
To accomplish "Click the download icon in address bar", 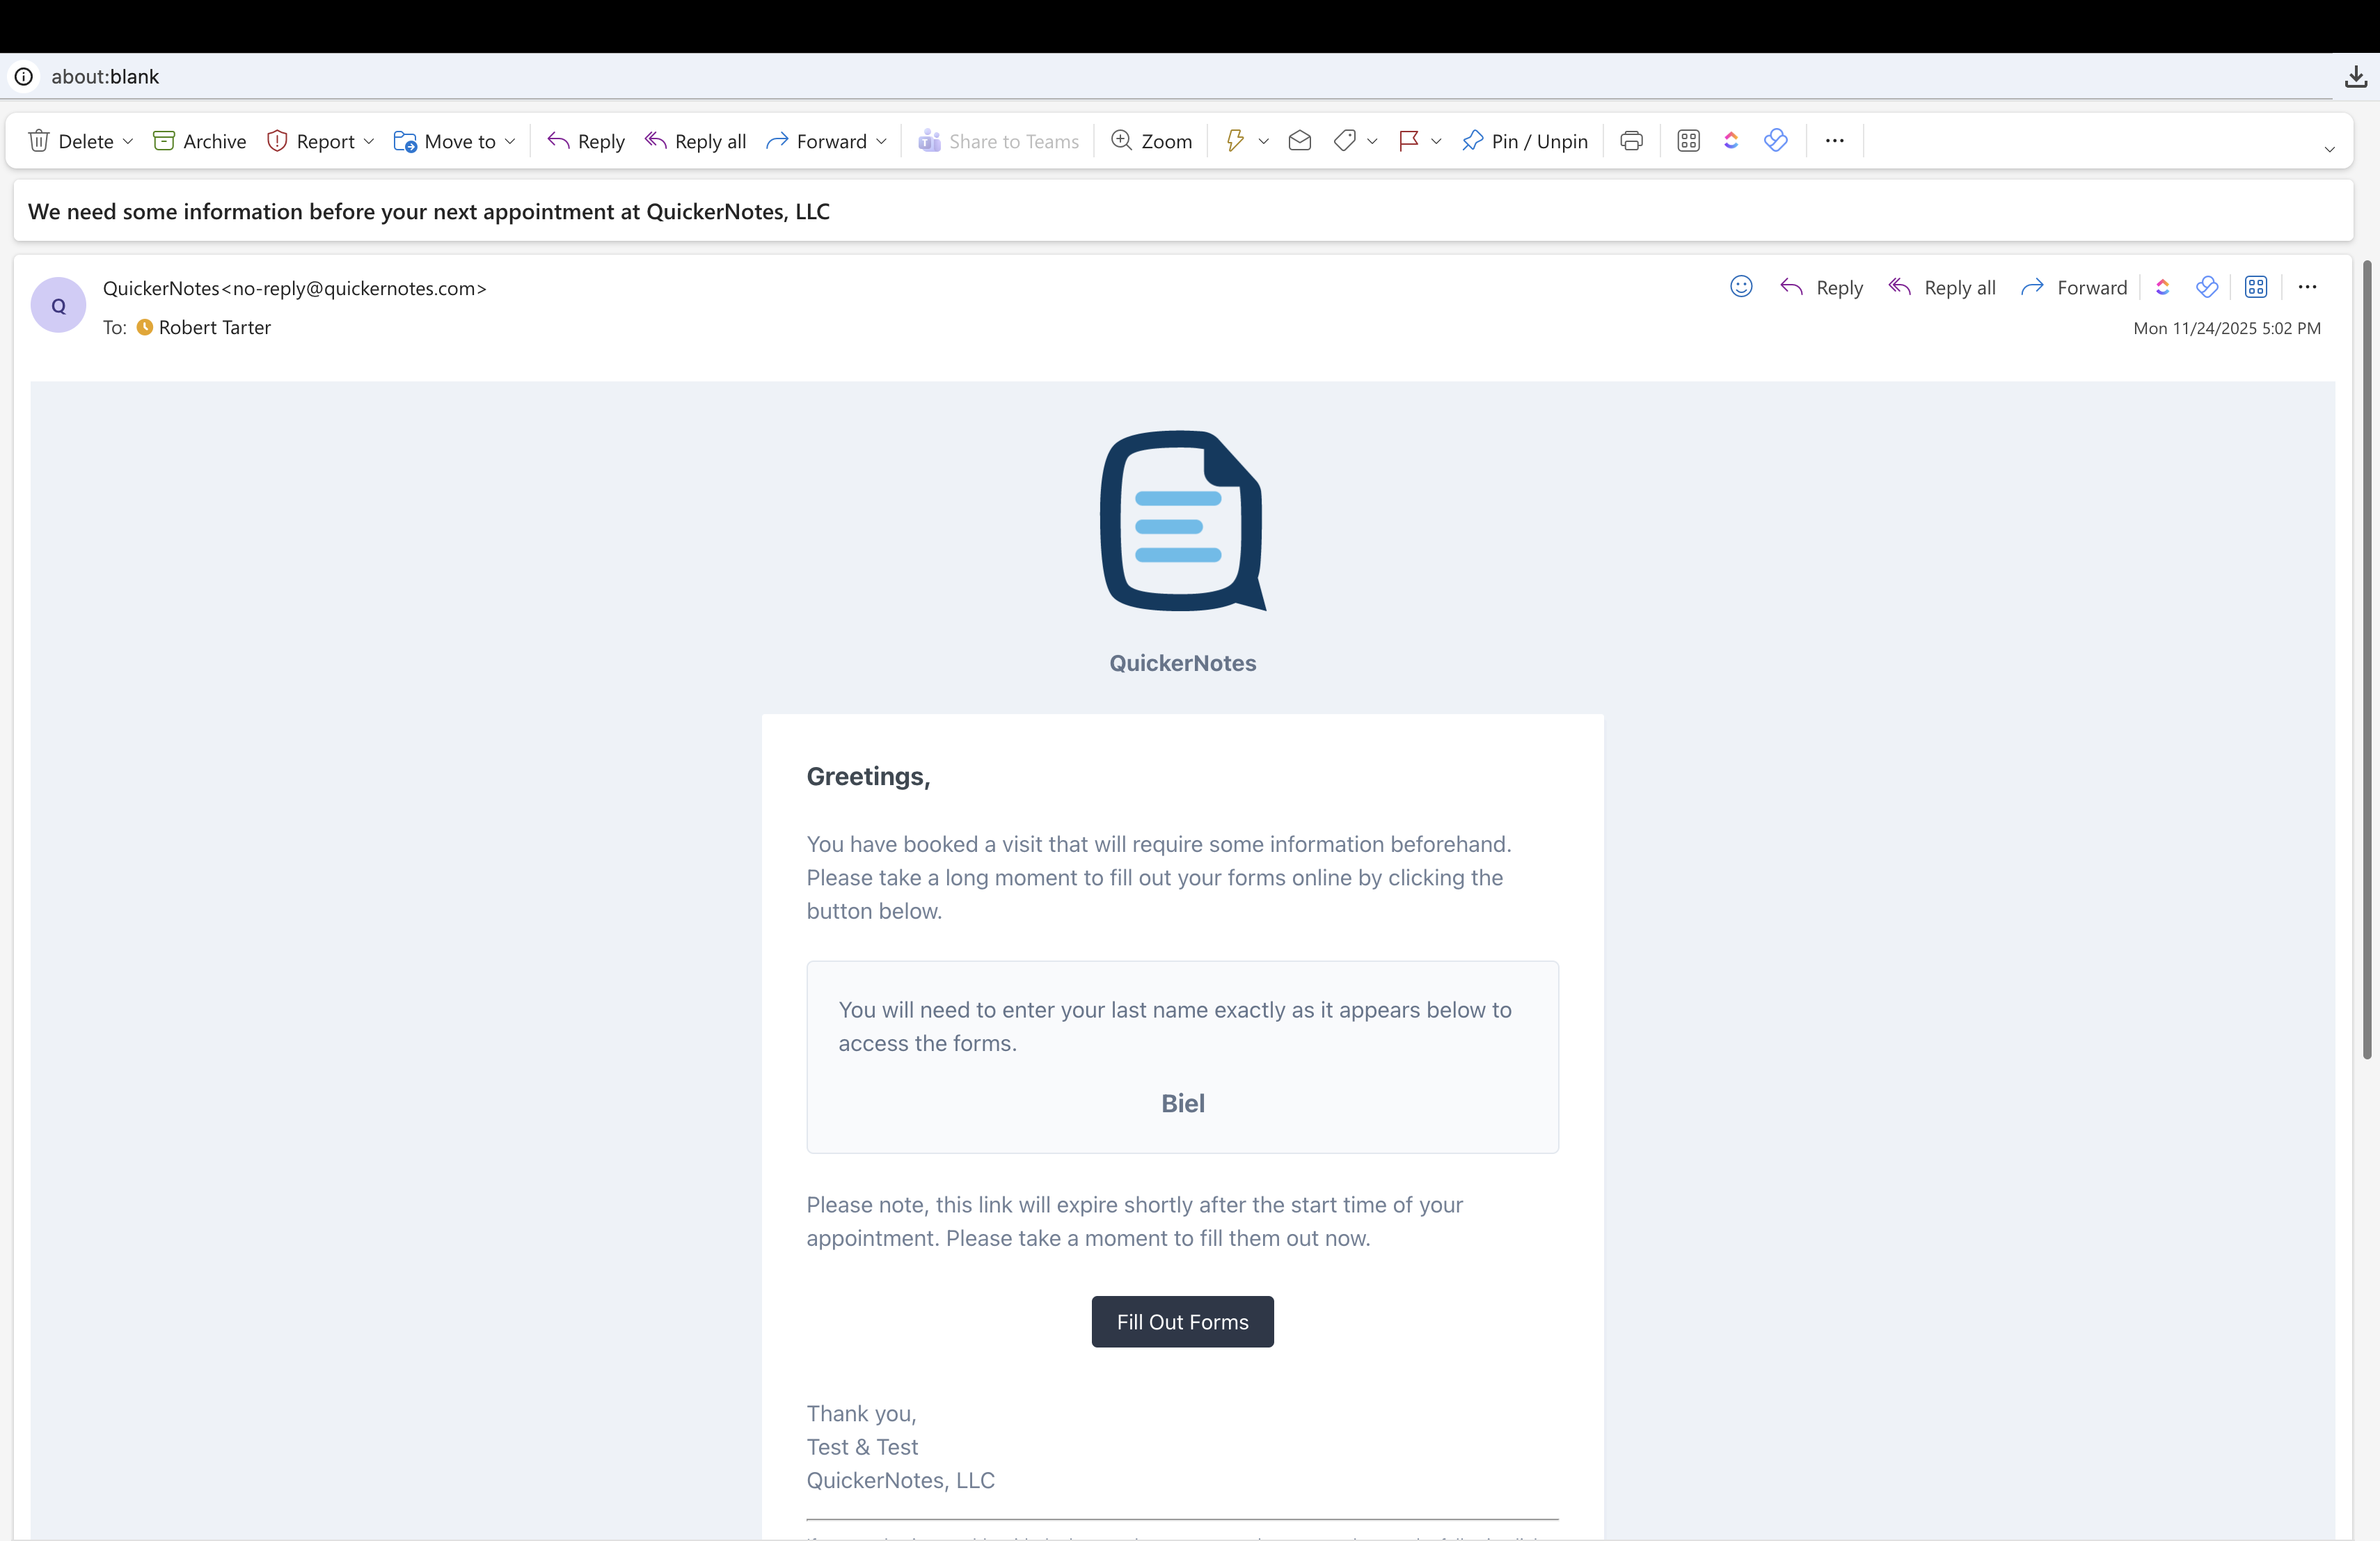I will (x=2355, y=77).
